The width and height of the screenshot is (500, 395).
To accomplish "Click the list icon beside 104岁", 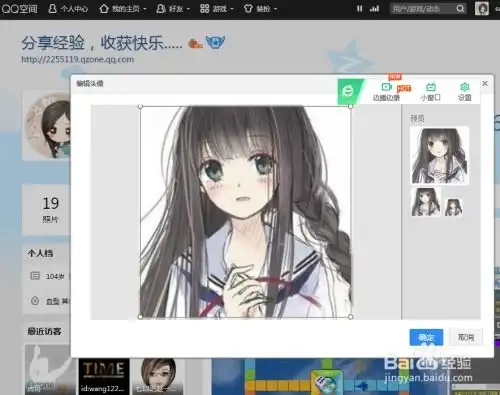I will click(x=35, y=276).
